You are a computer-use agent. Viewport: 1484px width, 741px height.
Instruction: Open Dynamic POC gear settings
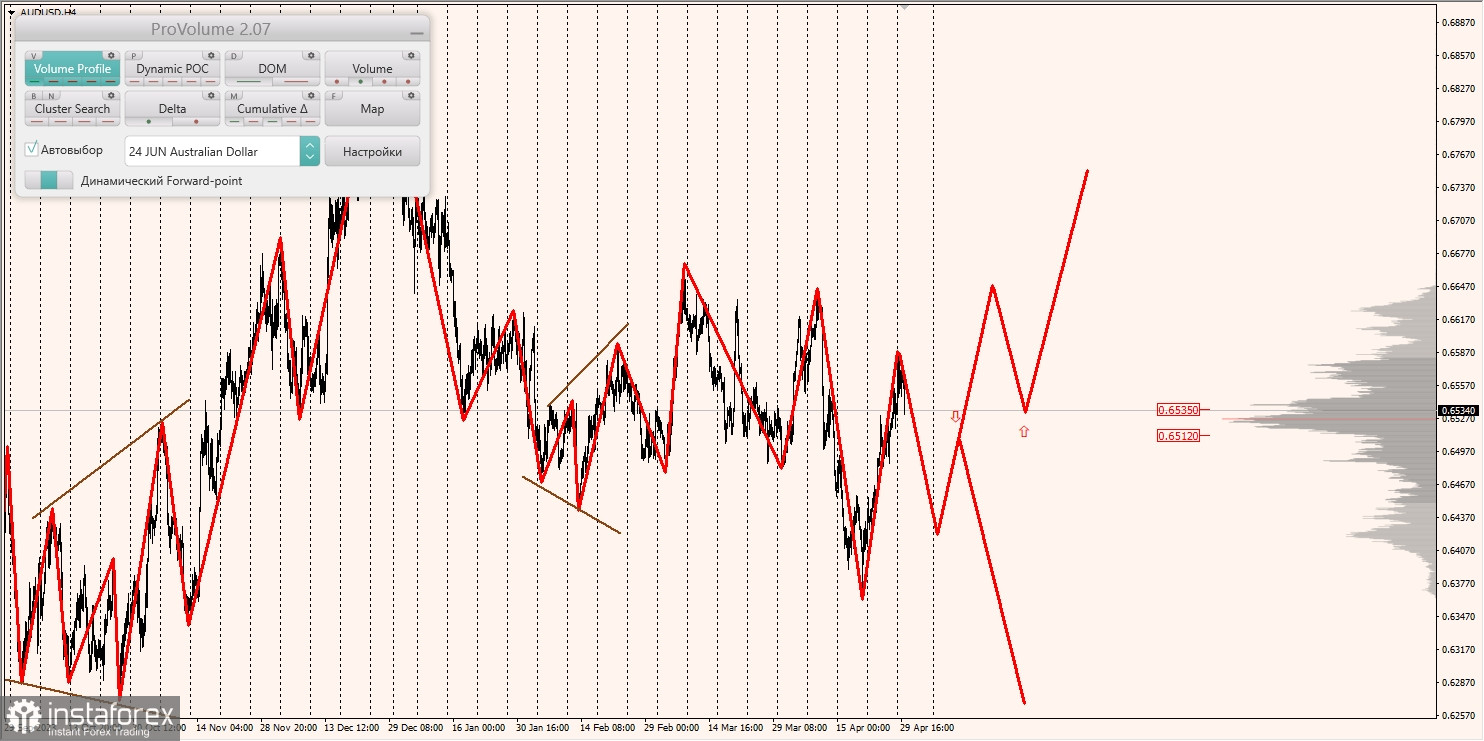click(211, 55)
